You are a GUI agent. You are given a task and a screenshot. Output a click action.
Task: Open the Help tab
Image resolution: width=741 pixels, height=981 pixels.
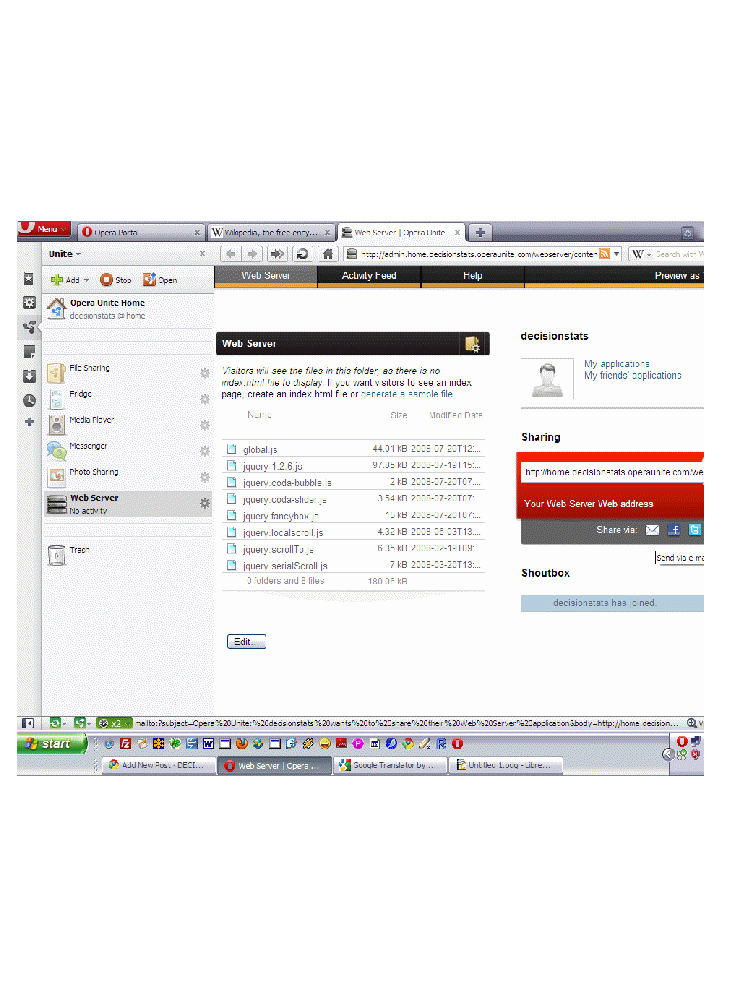coord(472,276)
